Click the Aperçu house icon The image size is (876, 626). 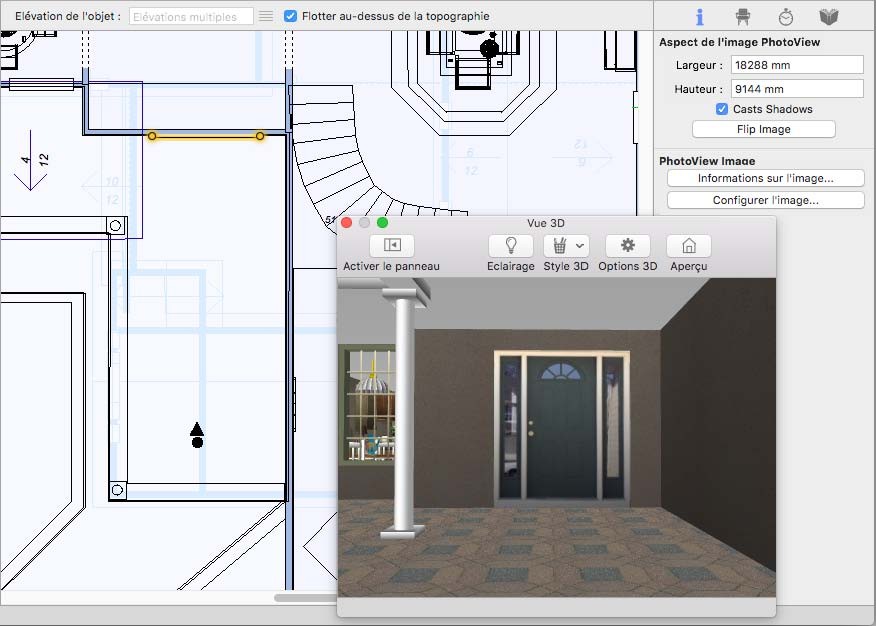(x=688, y=245)
